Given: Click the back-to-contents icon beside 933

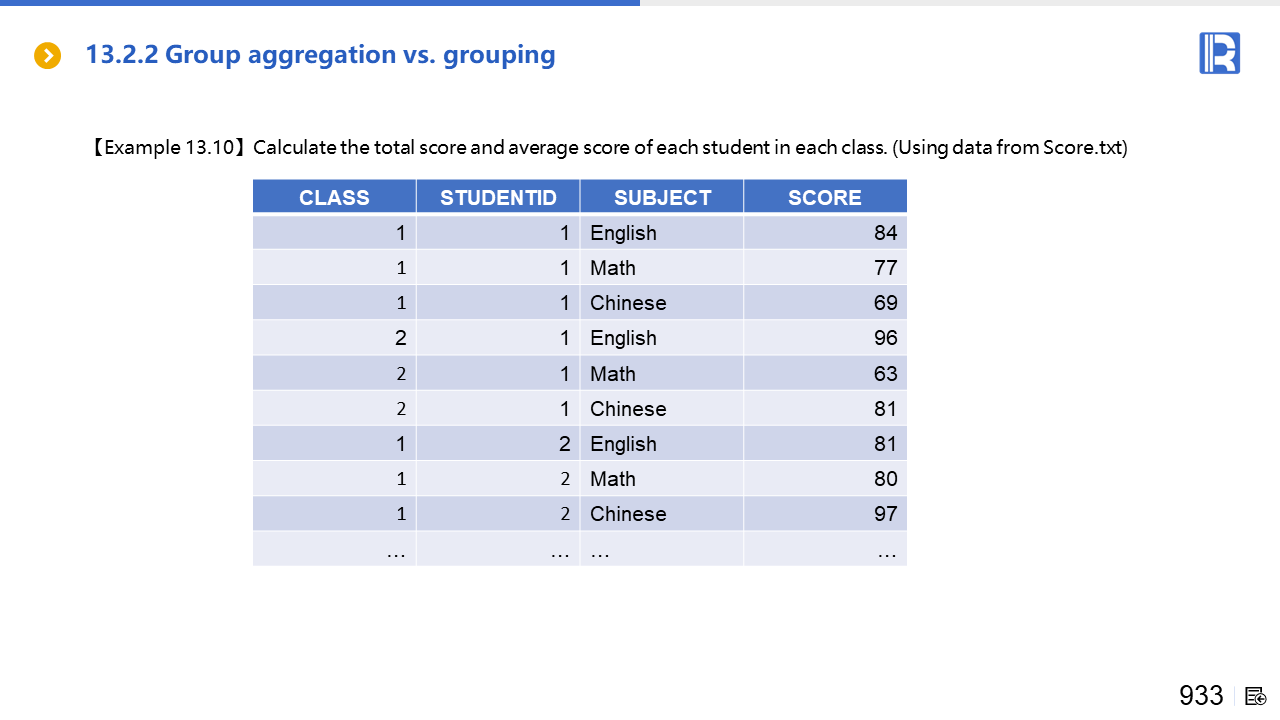Looking at the screenshot, I should 1256,696.
